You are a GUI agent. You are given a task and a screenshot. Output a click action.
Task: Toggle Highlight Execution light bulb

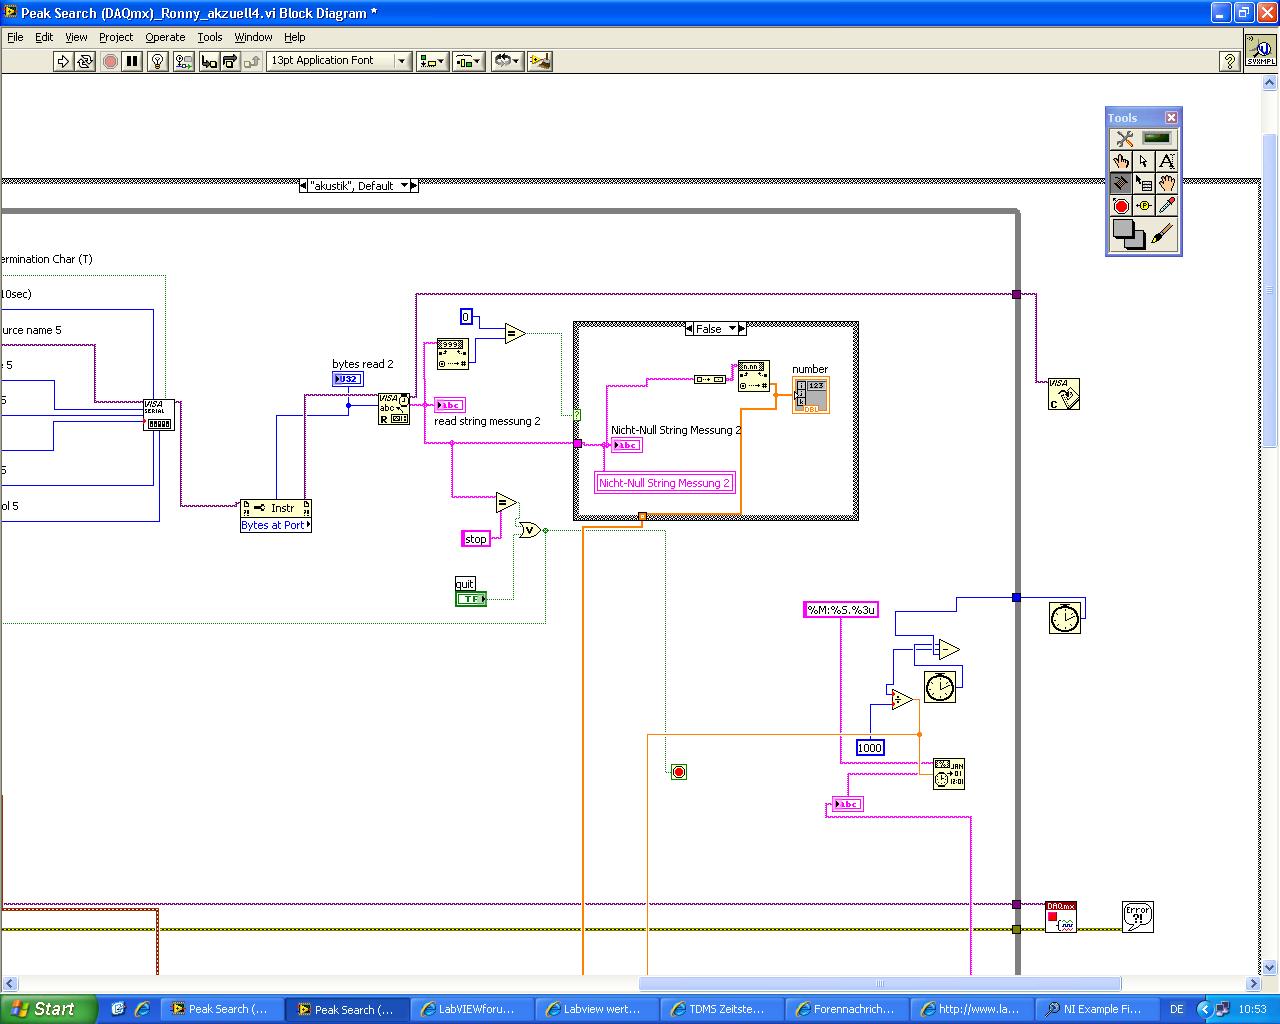[x=157, y=61]
